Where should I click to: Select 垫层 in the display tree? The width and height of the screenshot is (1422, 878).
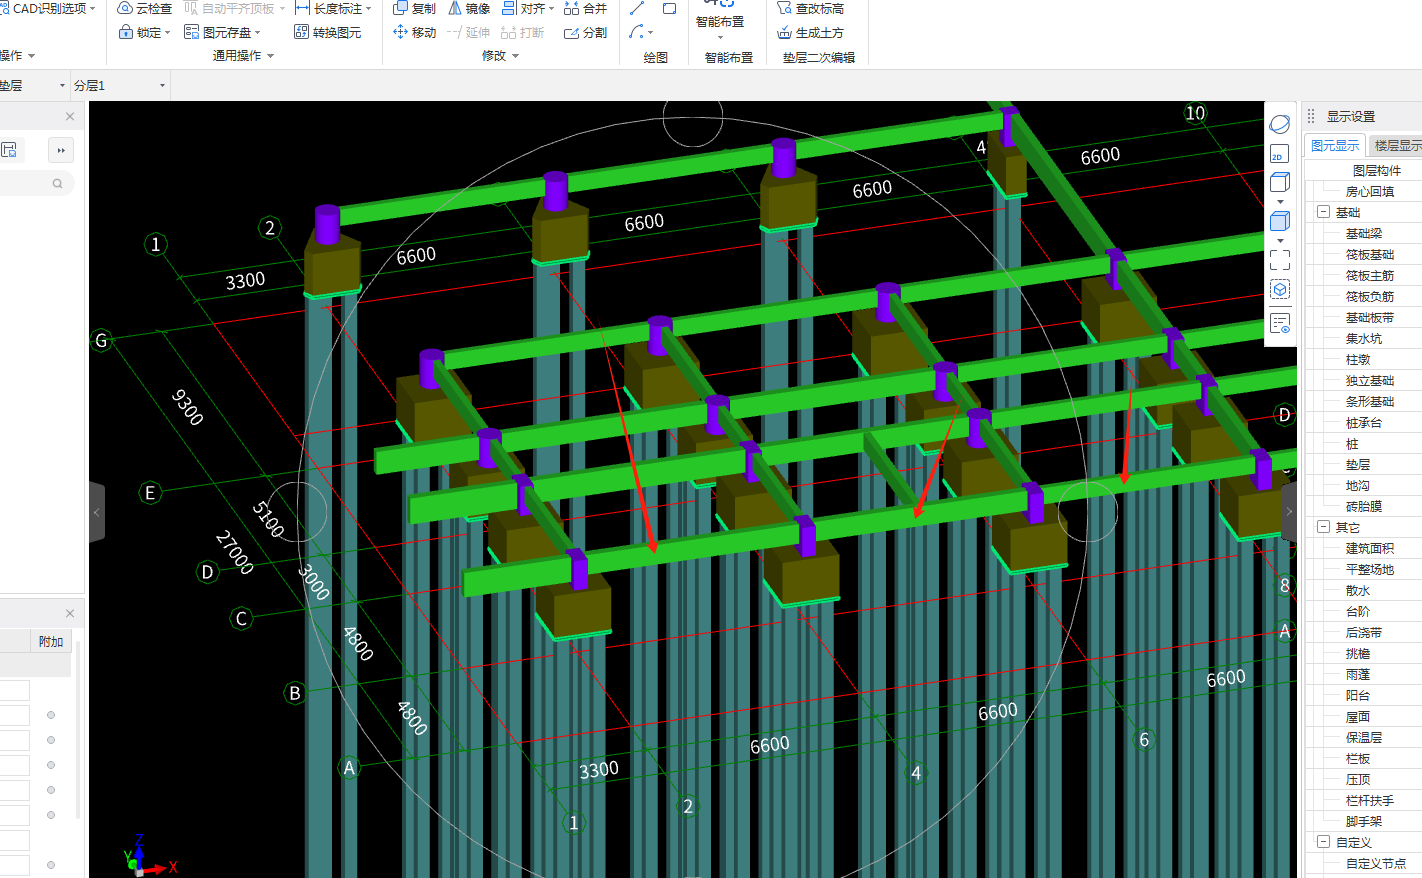pos(1358,464)
